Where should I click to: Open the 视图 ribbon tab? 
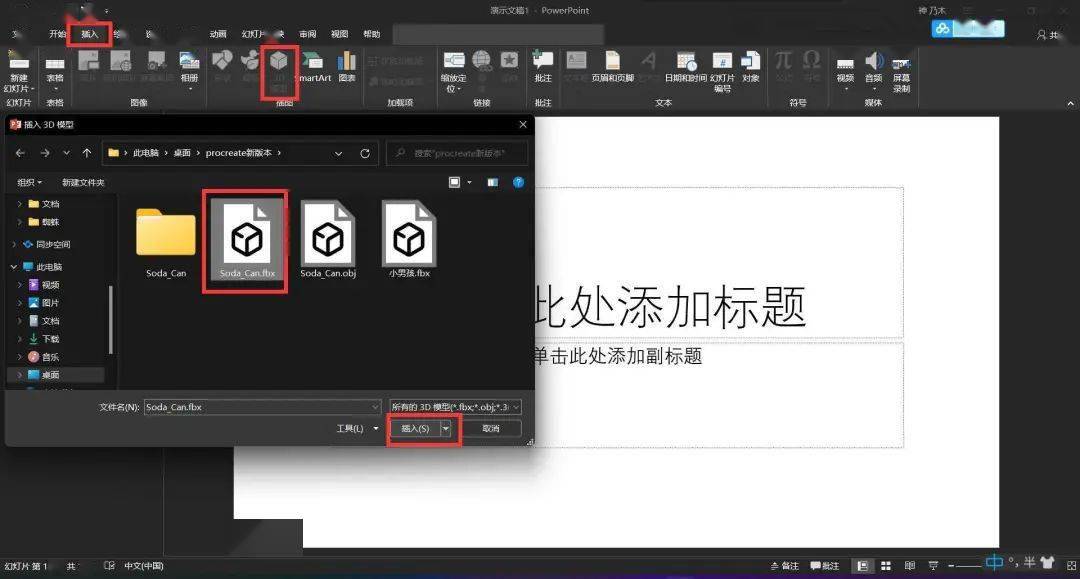pos(338,33)
